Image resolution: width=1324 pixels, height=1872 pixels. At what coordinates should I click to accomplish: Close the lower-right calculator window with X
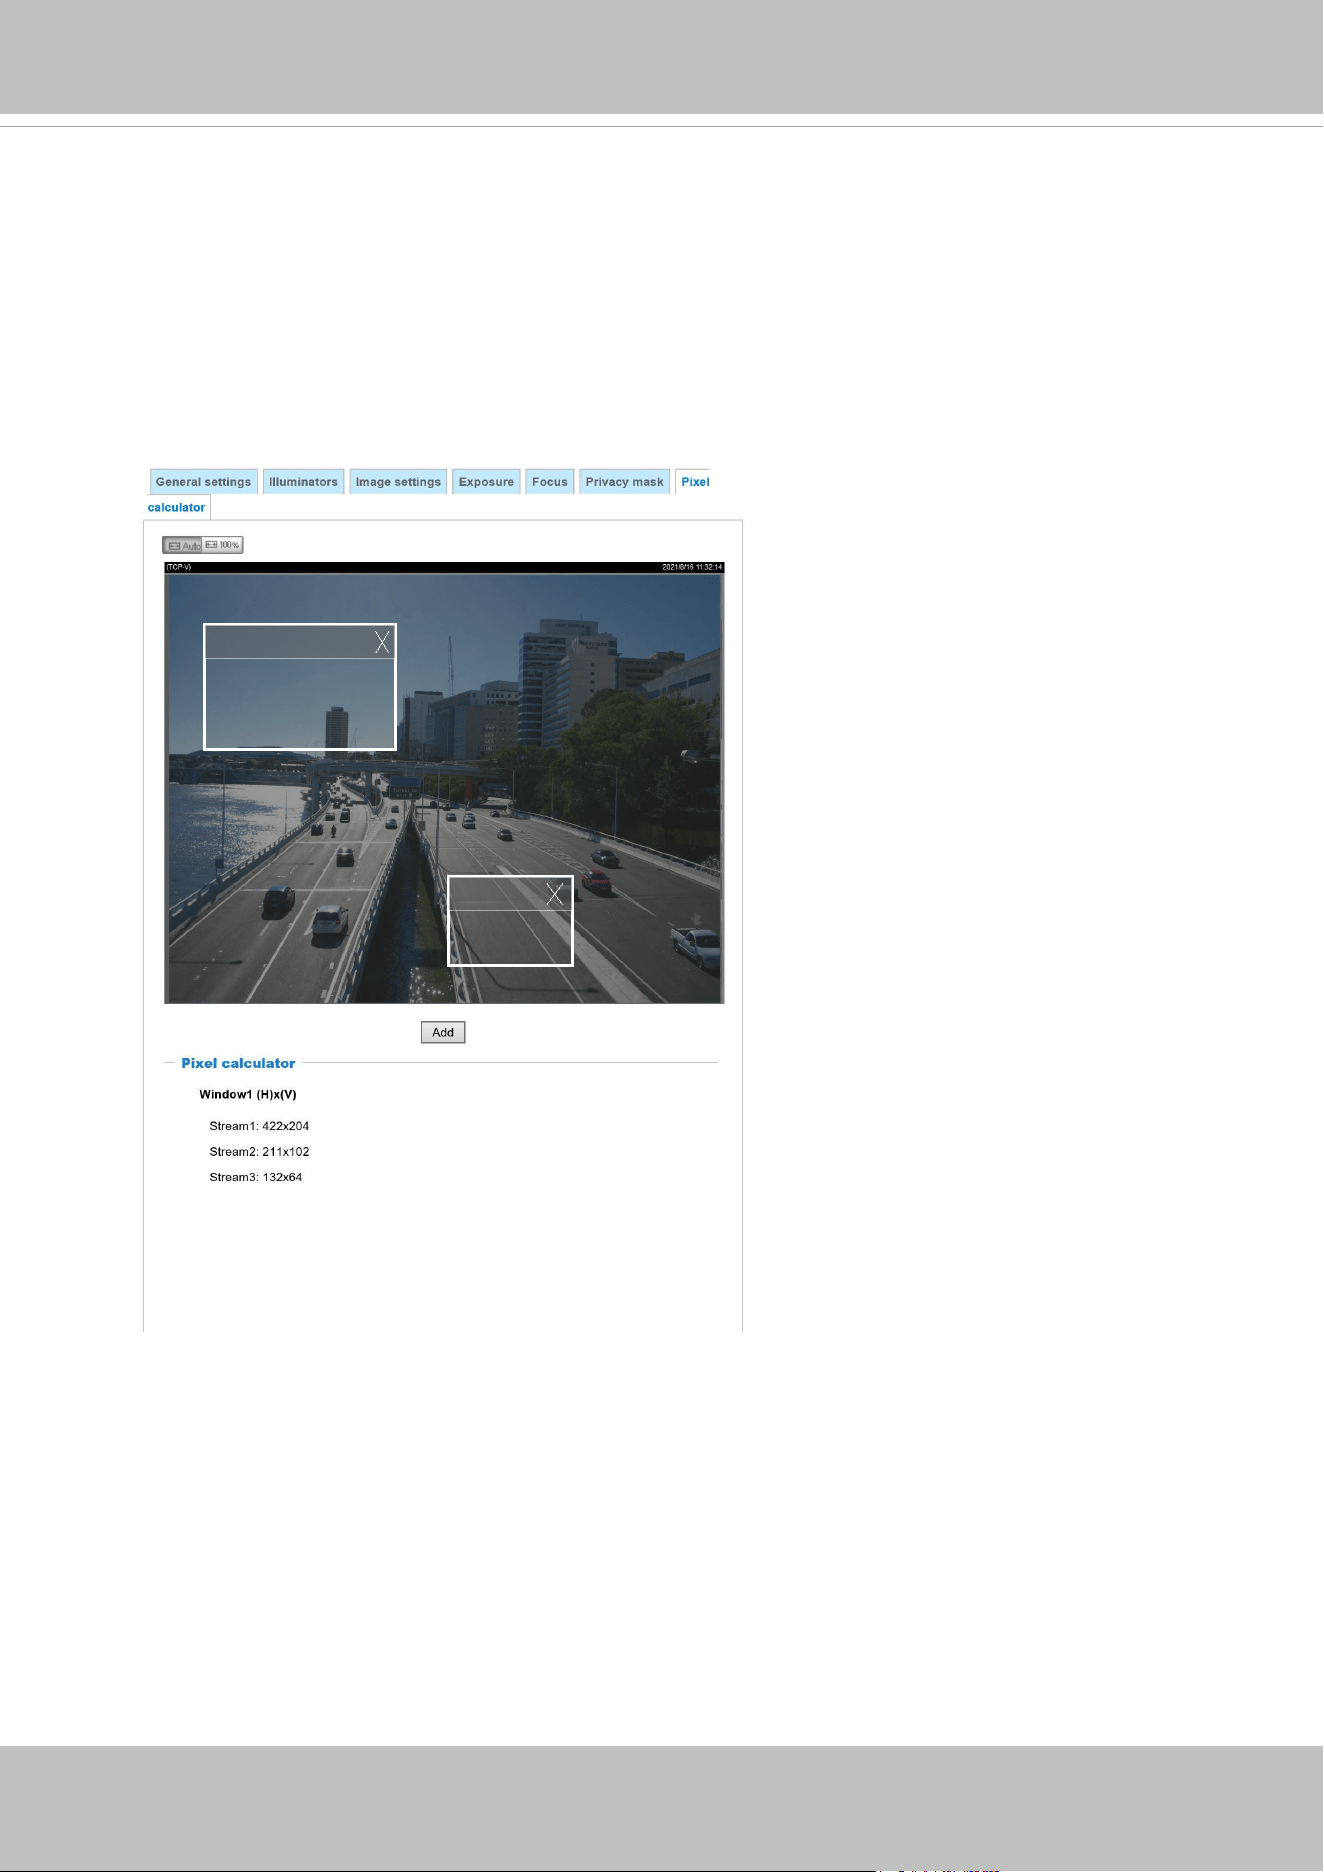(x=556, y=894)
